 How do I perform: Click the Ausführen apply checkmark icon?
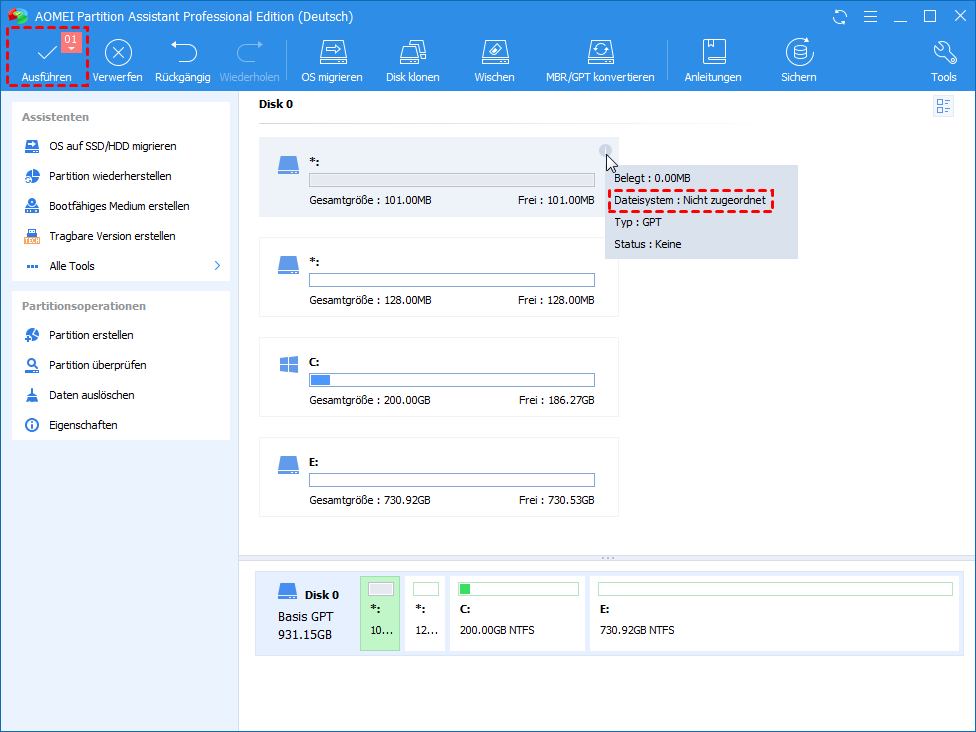[47, 54]
